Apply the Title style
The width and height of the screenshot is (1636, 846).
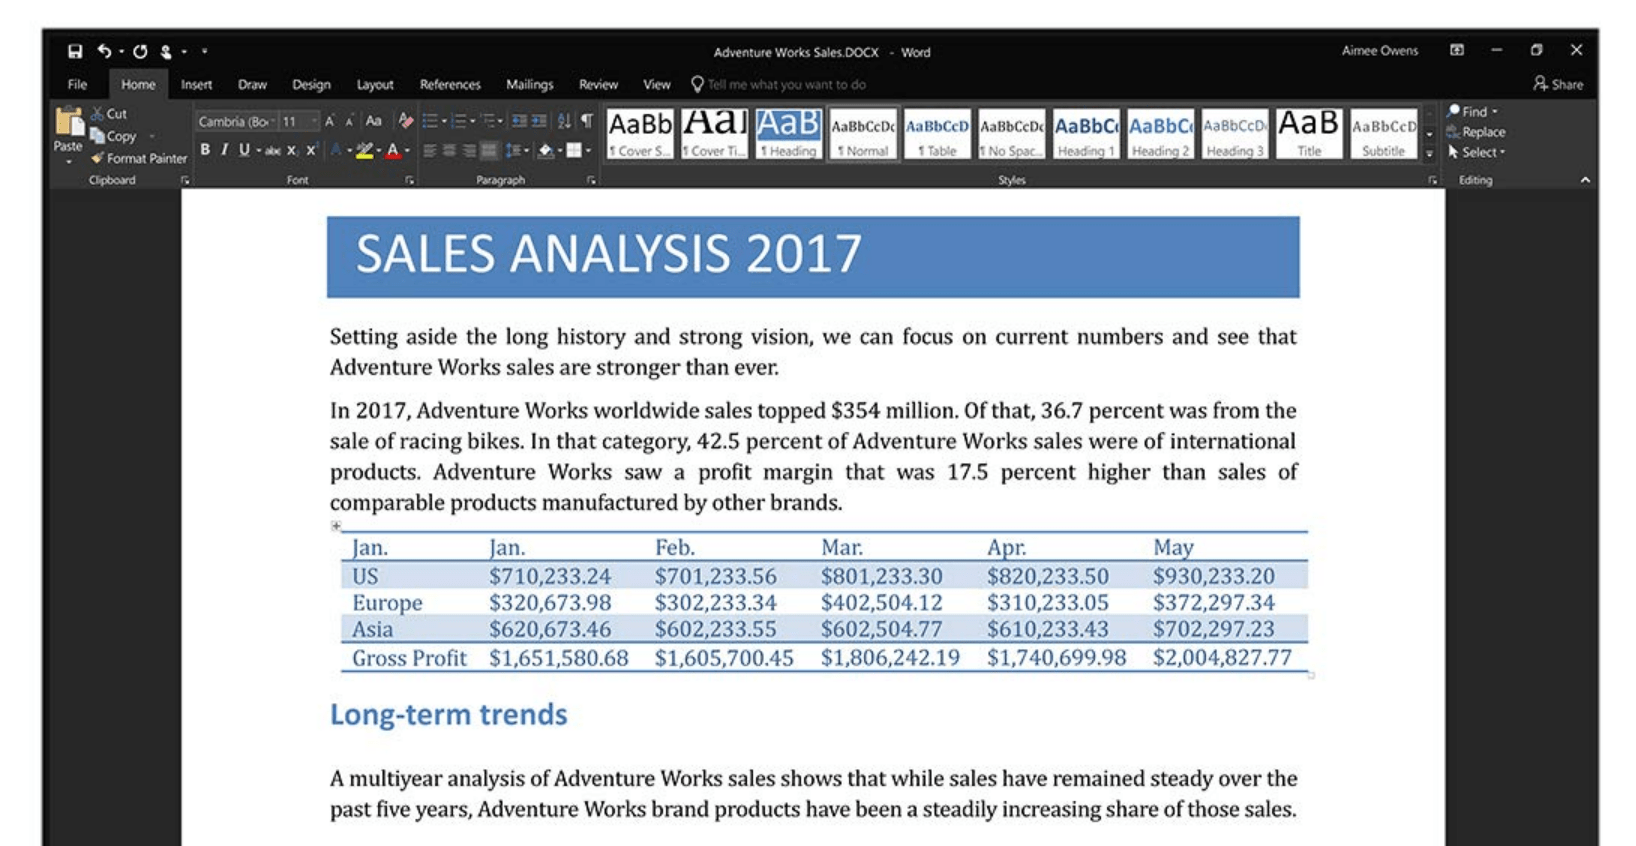(1309, 134)
